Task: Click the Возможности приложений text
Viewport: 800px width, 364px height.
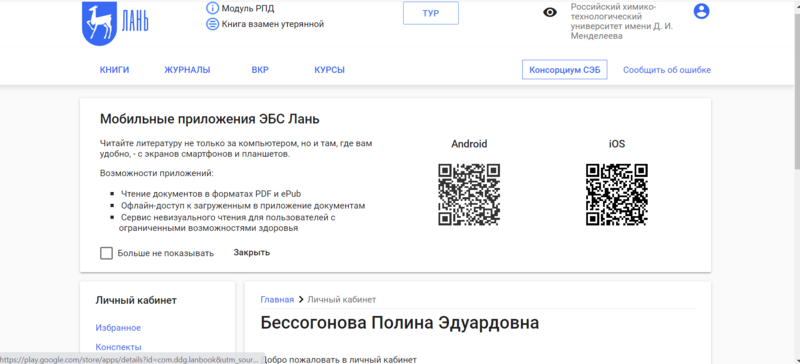Action: [x=157, y=173]
